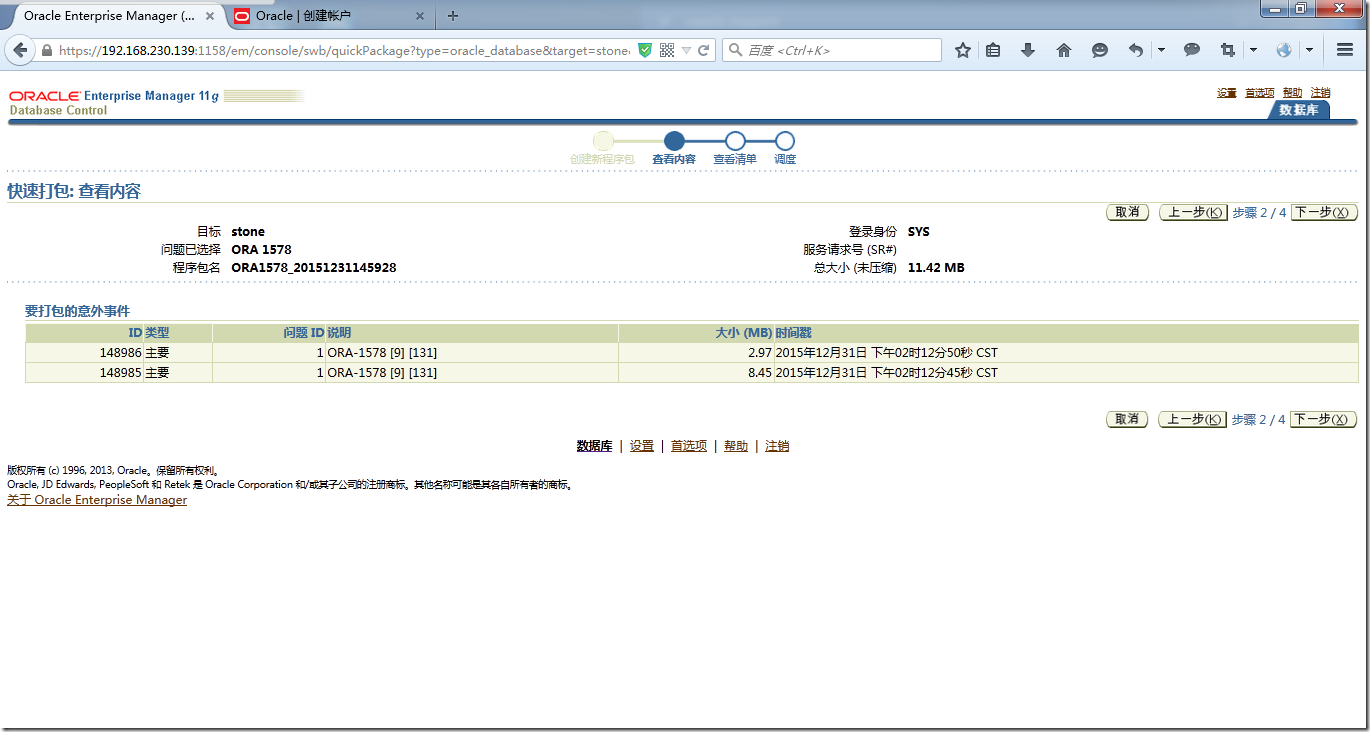Reload the page with the refresh icon

point(704,50)
